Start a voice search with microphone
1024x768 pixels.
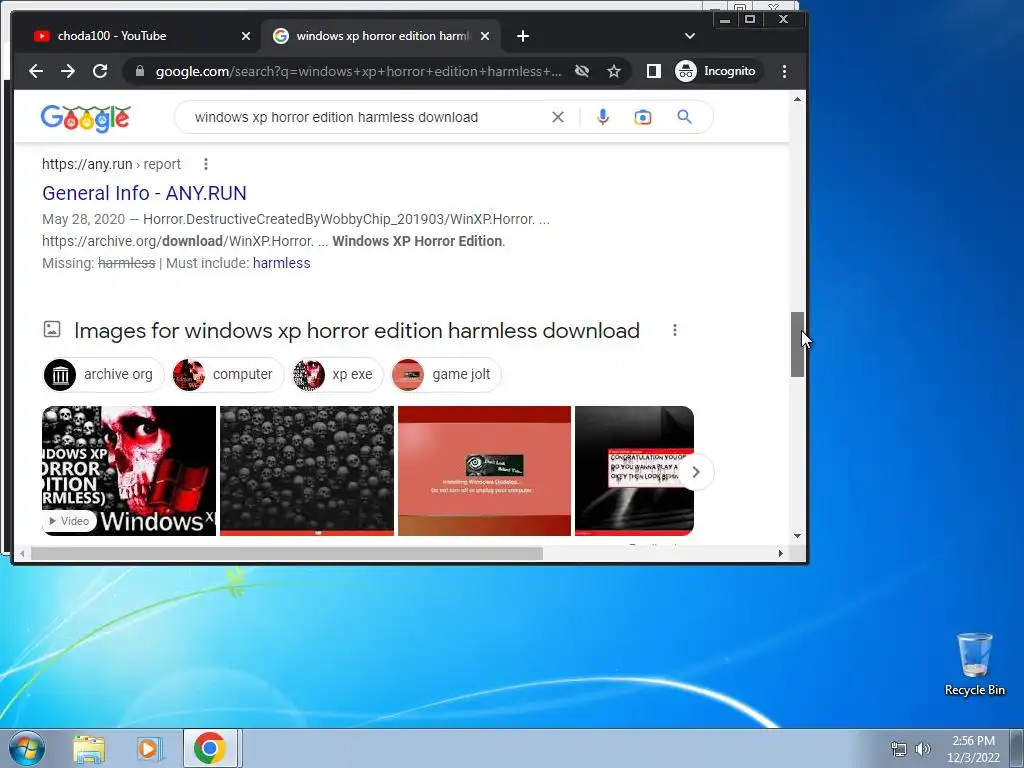(x=603, y=117)
